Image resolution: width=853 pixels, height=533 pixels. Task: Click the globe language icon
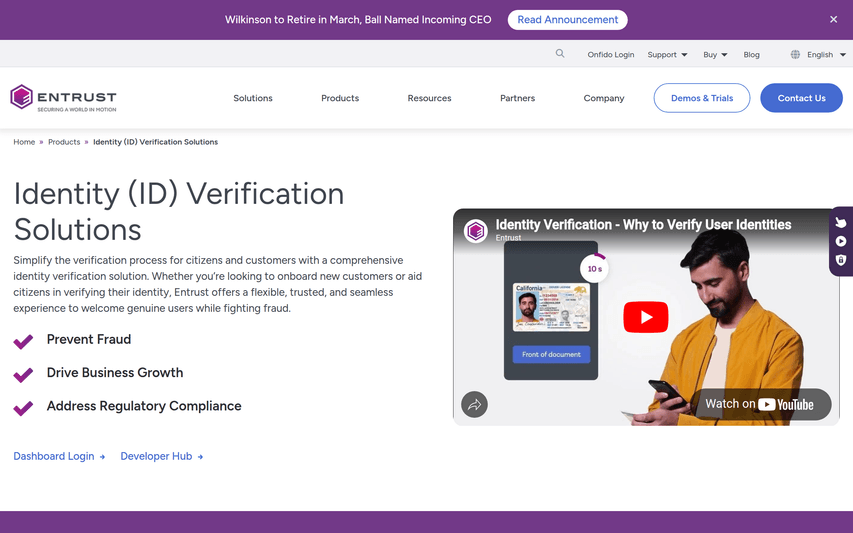point(795,55)
